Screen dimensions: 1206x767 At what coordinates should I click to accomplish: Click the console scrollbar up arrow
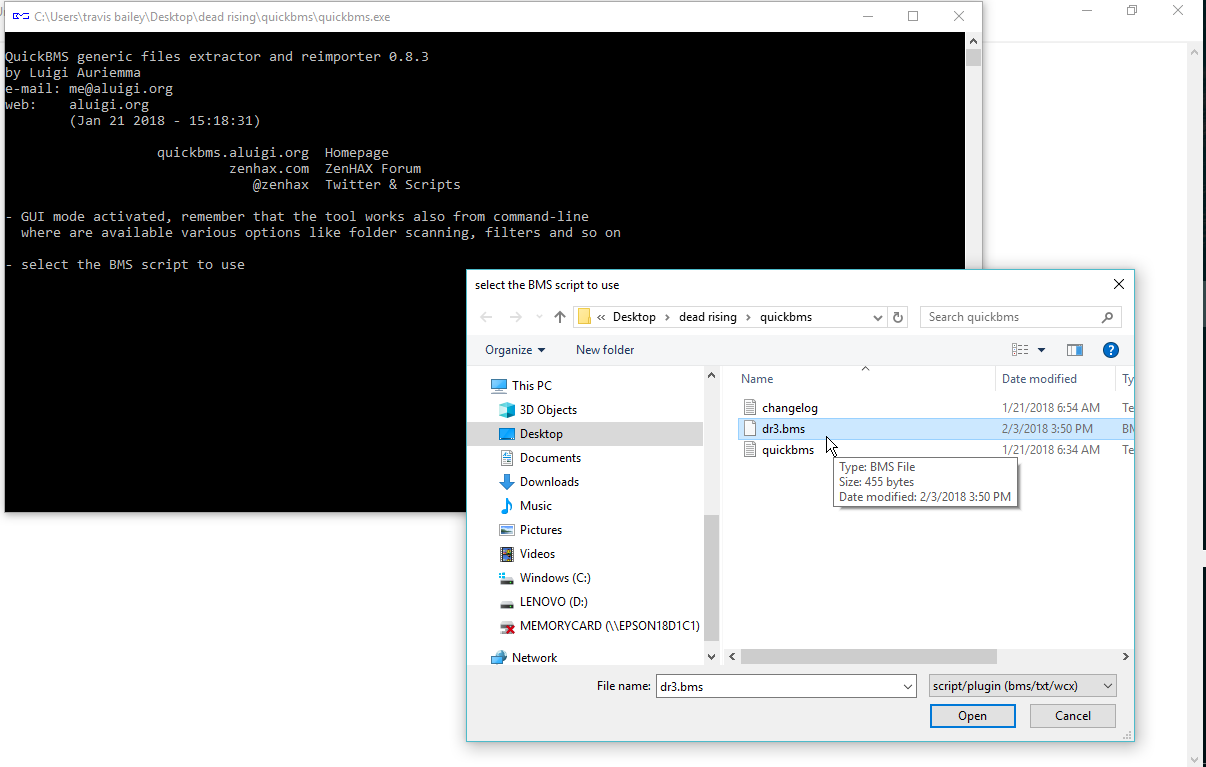tap(973, 40)
